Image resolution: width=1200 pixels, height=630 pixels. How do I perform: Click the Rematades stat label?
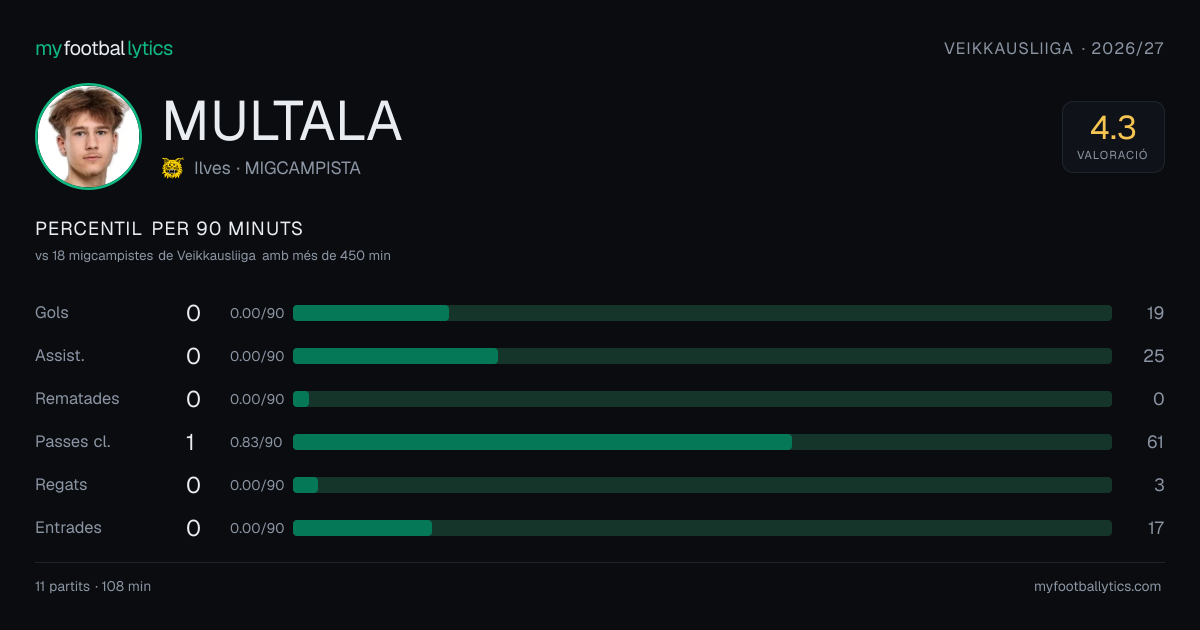click(77, 399)
